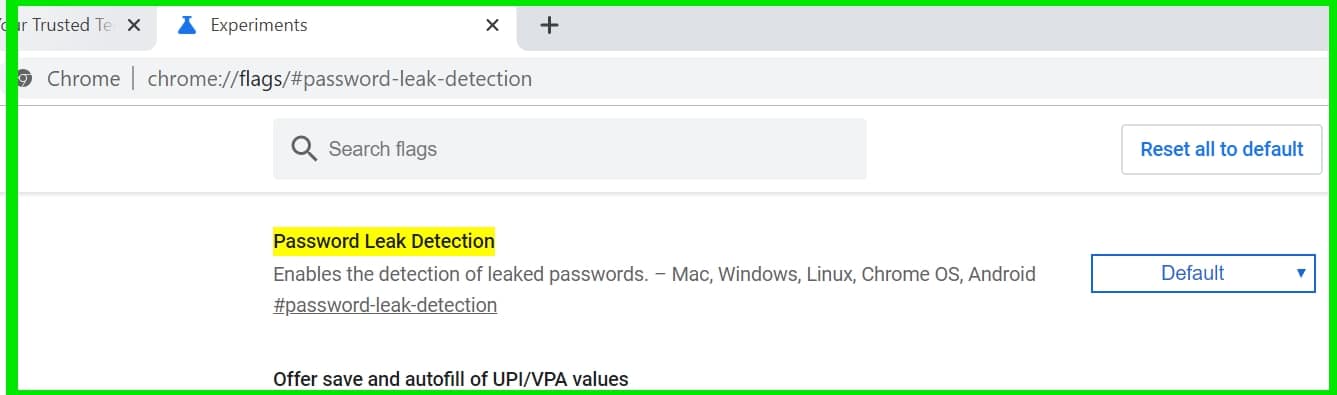Screen dimensions: 1337x395
Task: Select the highlighted Password Leak Detection title
Action: (x=384, y=241)
